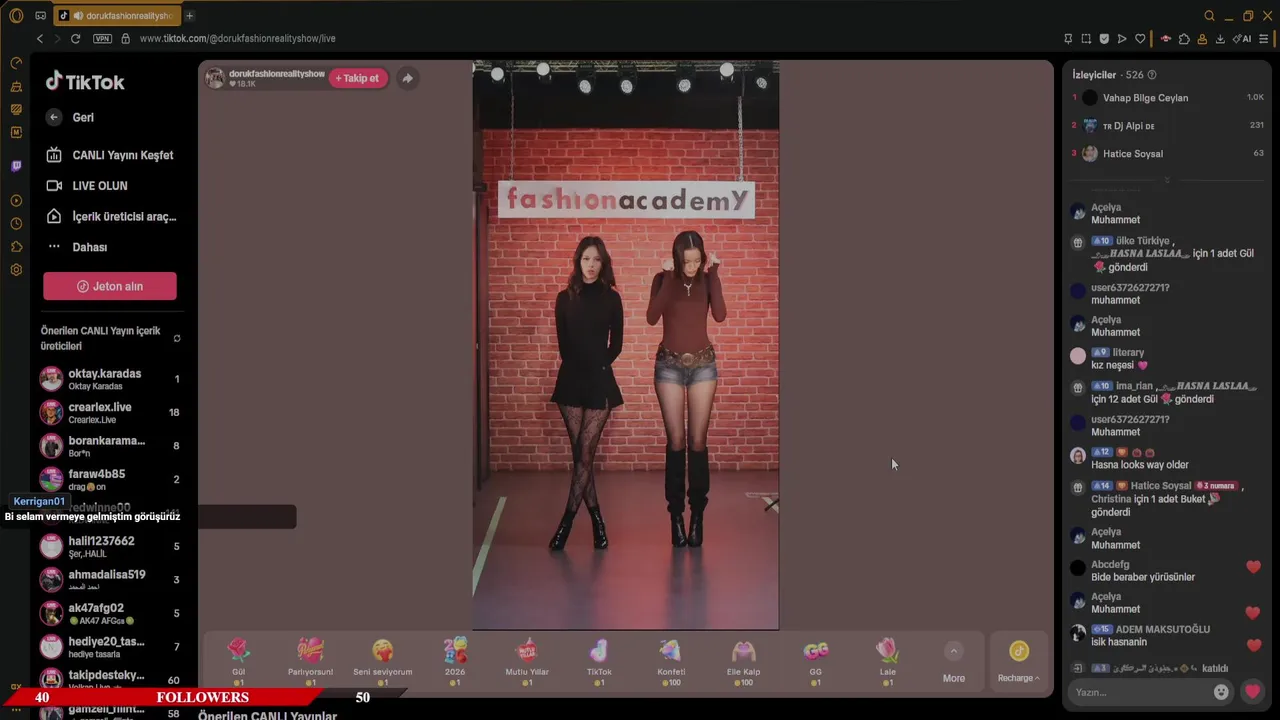This screenshot has width=1280, height=720.
Task: Send the Mutlu Yıllar gift
Action: click(x=527, y=661)
